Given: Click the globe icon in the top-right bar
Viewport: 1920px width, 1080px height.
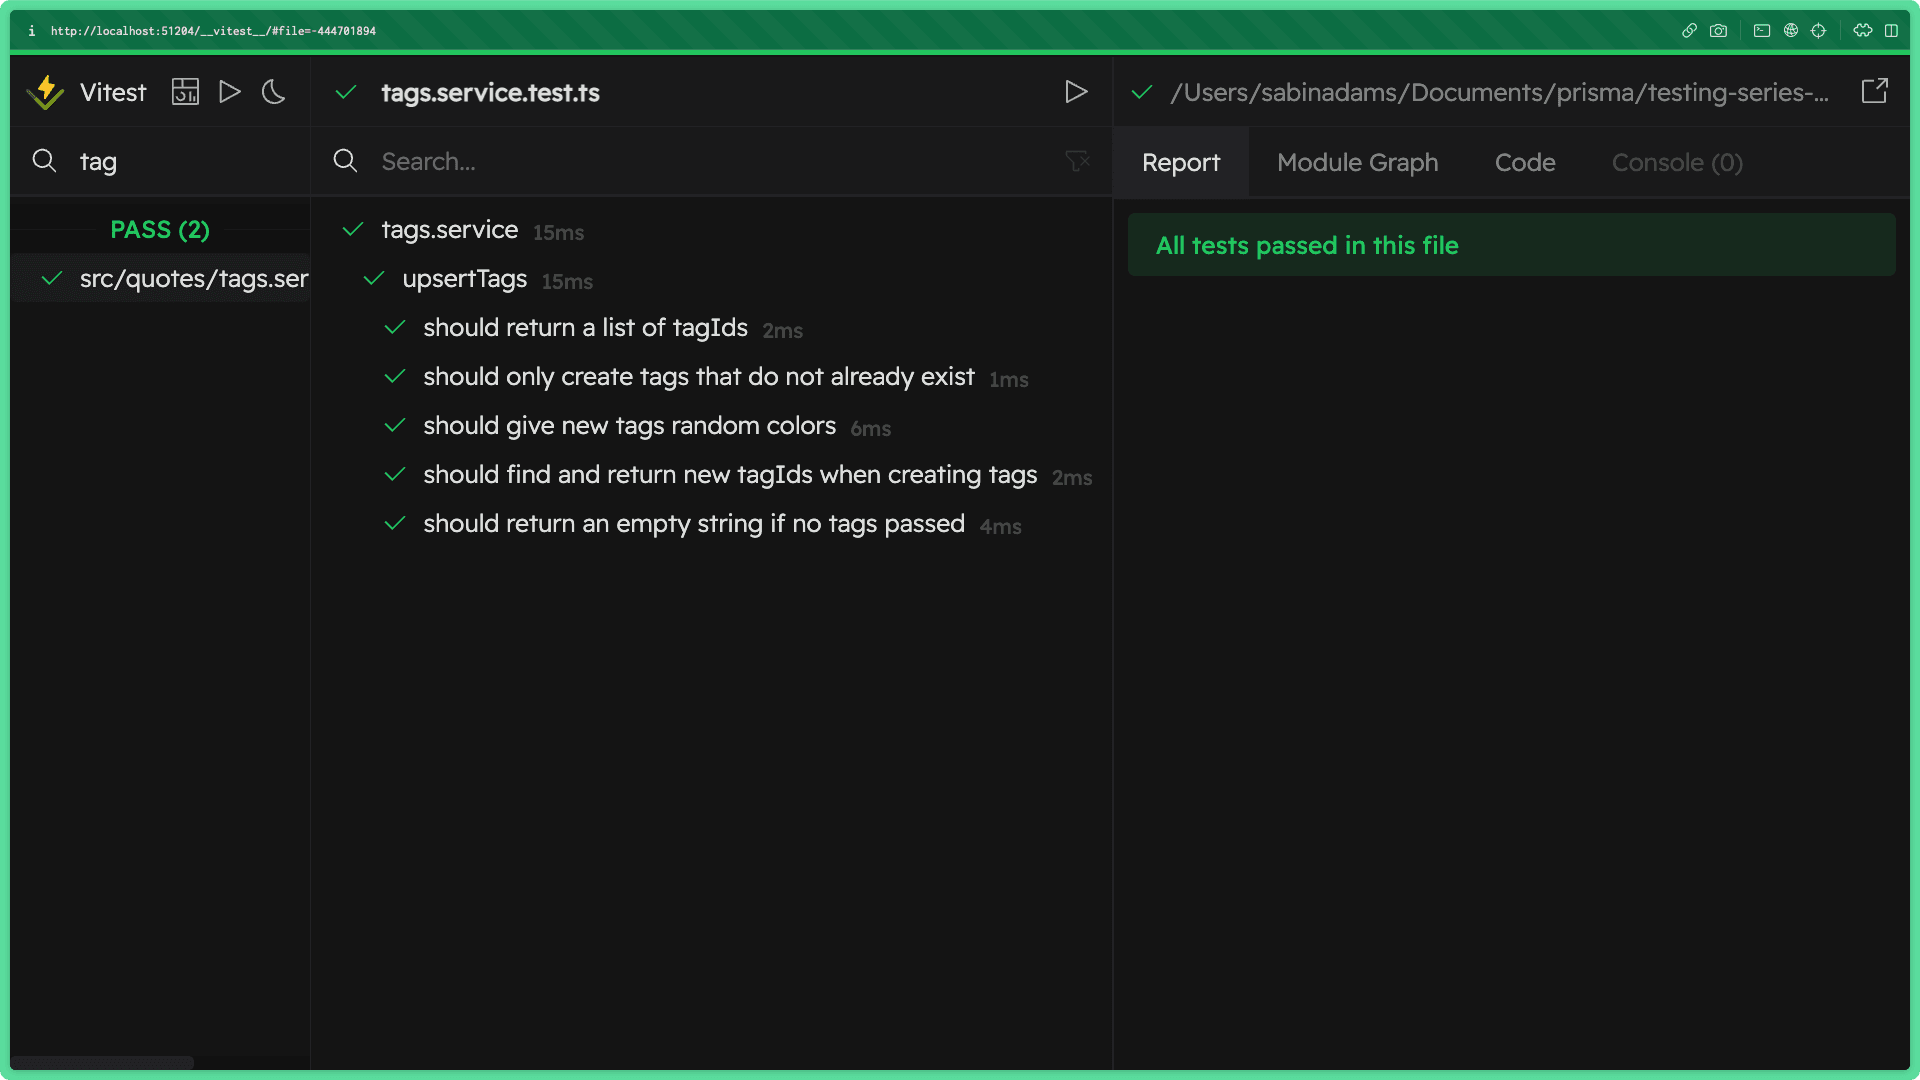Looking at the screenshot, I should (1789, 31).
